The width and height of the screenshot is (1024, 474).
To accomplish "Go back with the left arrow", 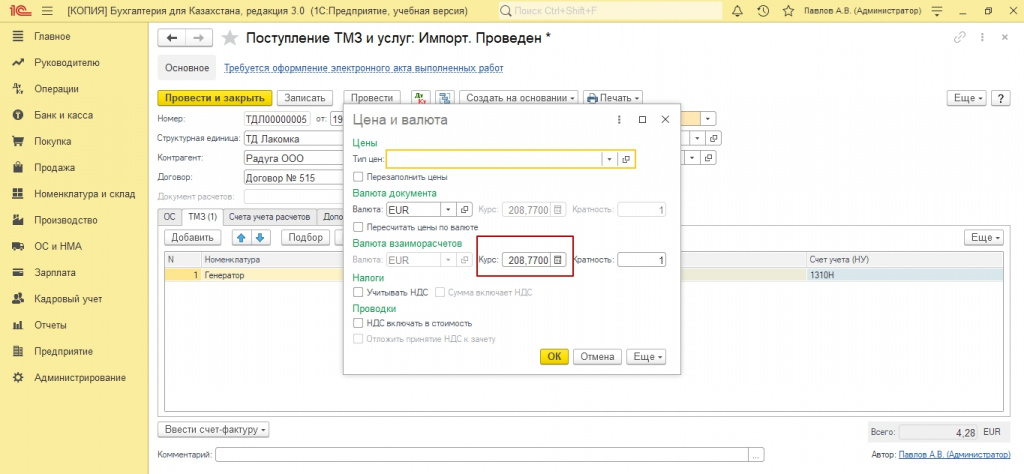I will [172, 38].
